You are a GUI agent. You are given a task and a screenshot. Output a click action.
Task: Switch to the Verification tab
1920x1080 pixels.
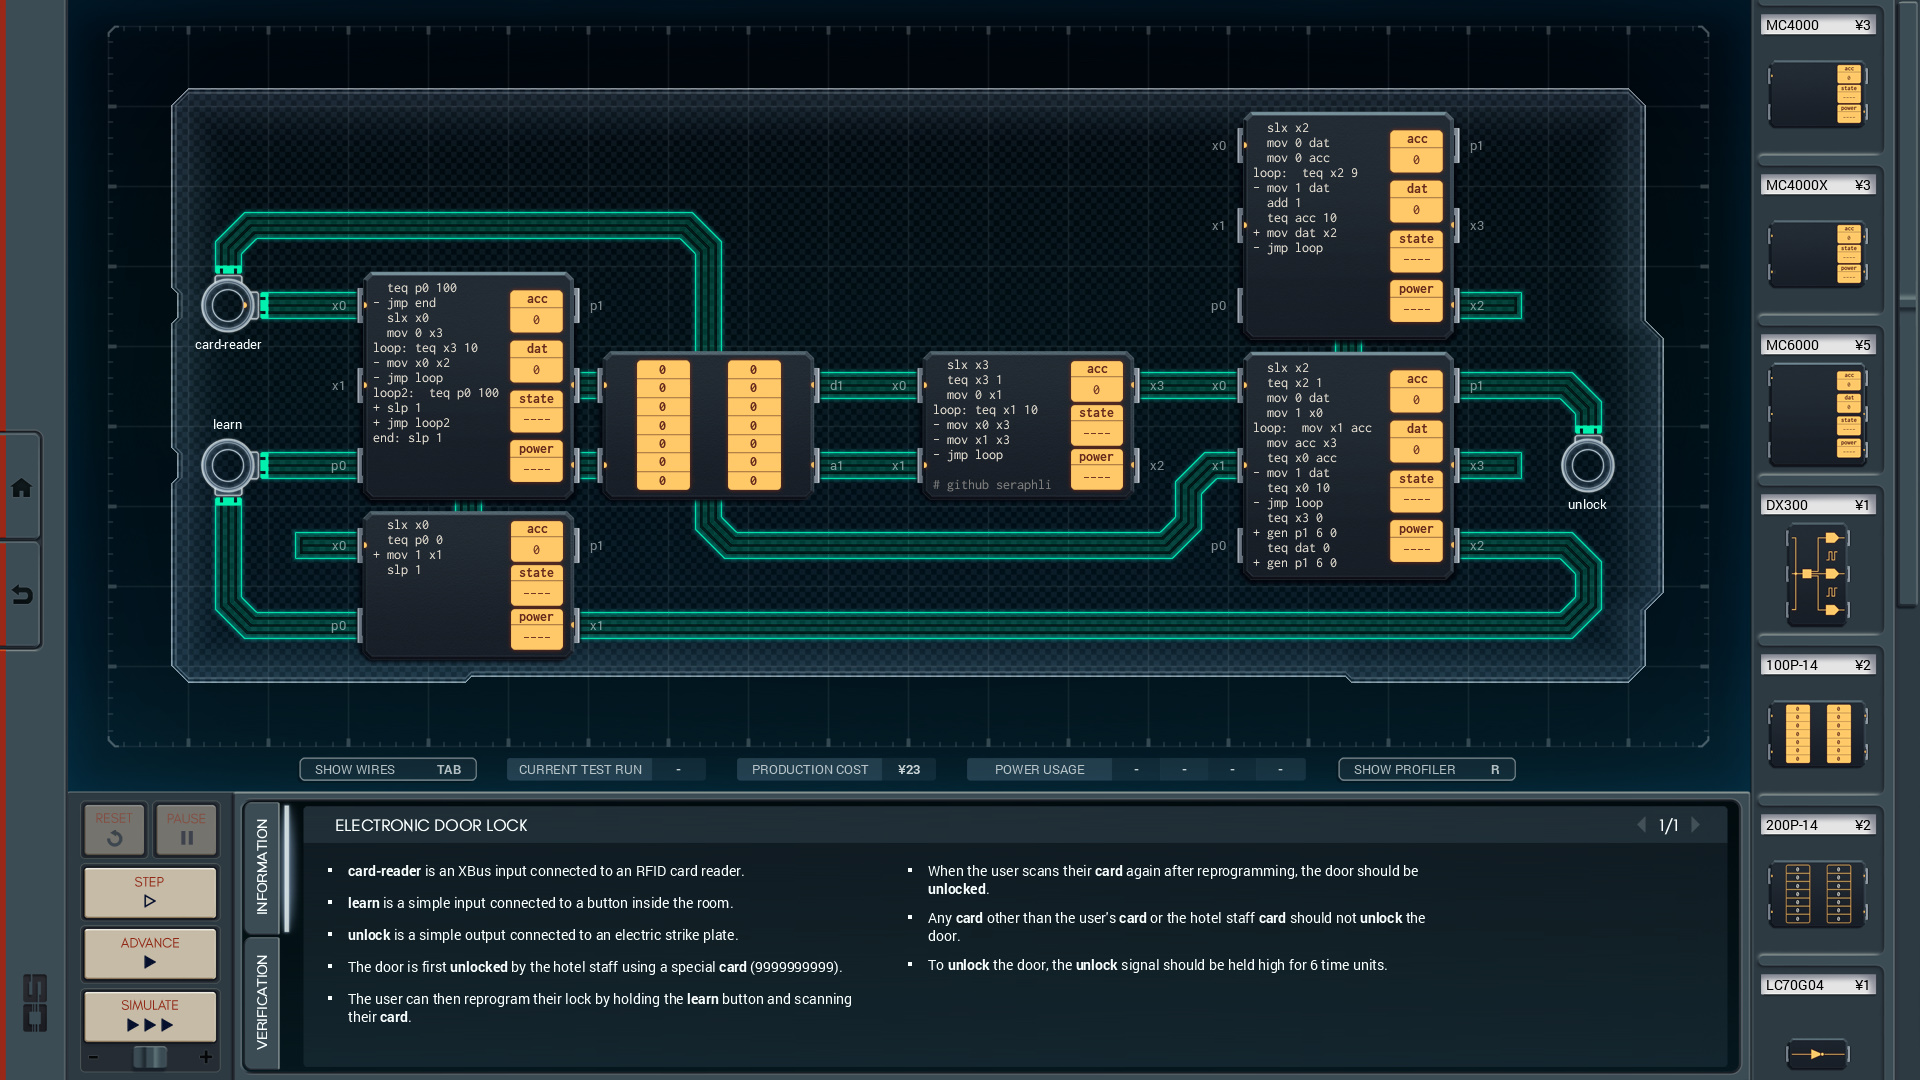coord(262,1002)
